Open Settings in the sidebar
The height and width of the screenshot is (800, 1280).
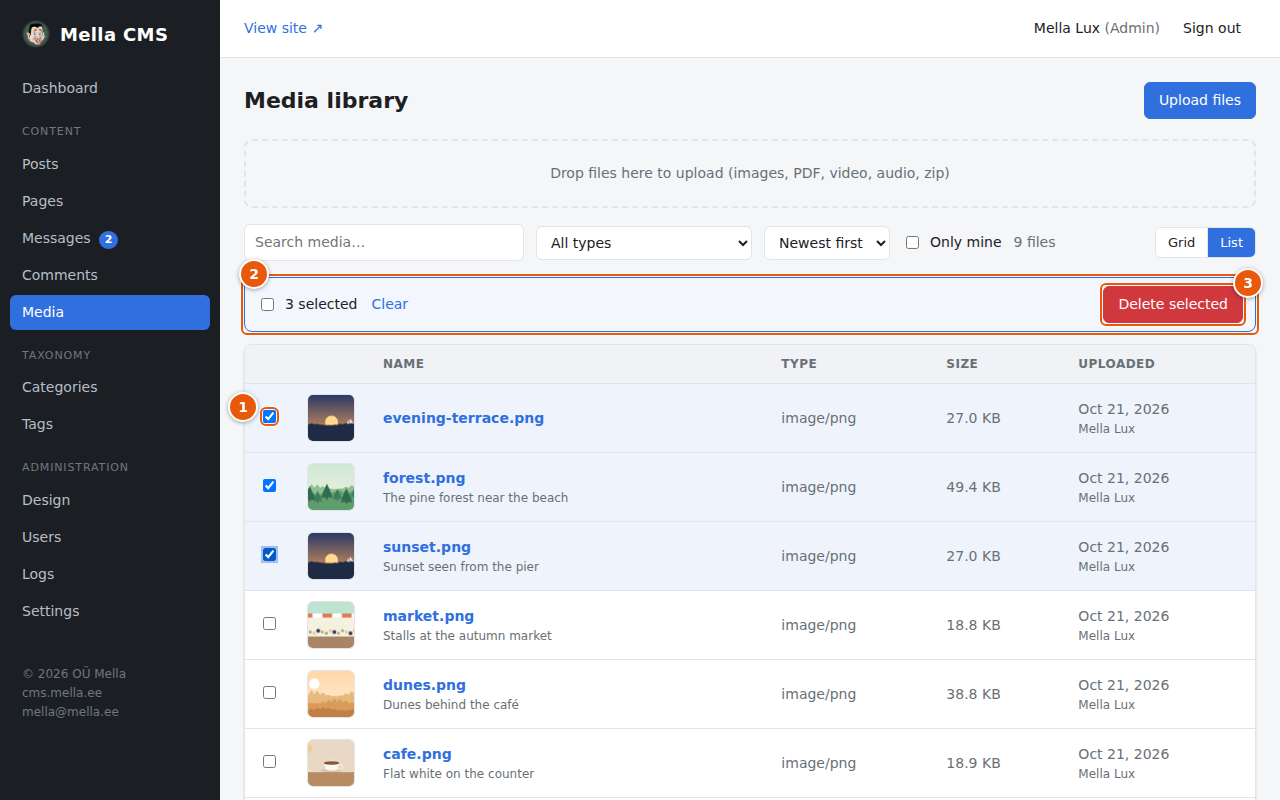110,611
